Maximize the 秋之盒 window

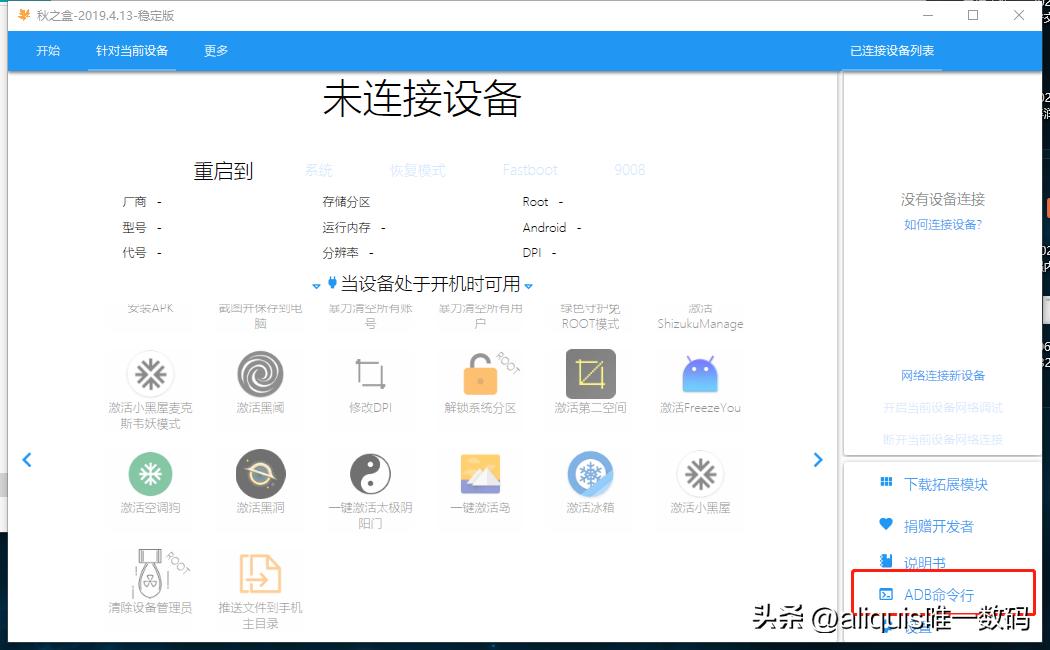click(x=973, y=15)
